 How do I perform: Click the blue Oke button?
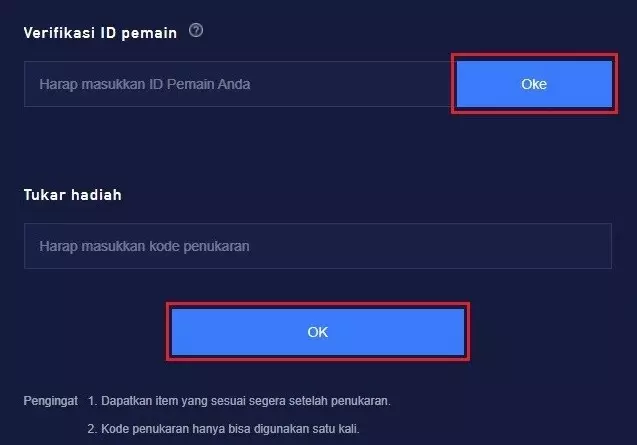click(534, 84)
